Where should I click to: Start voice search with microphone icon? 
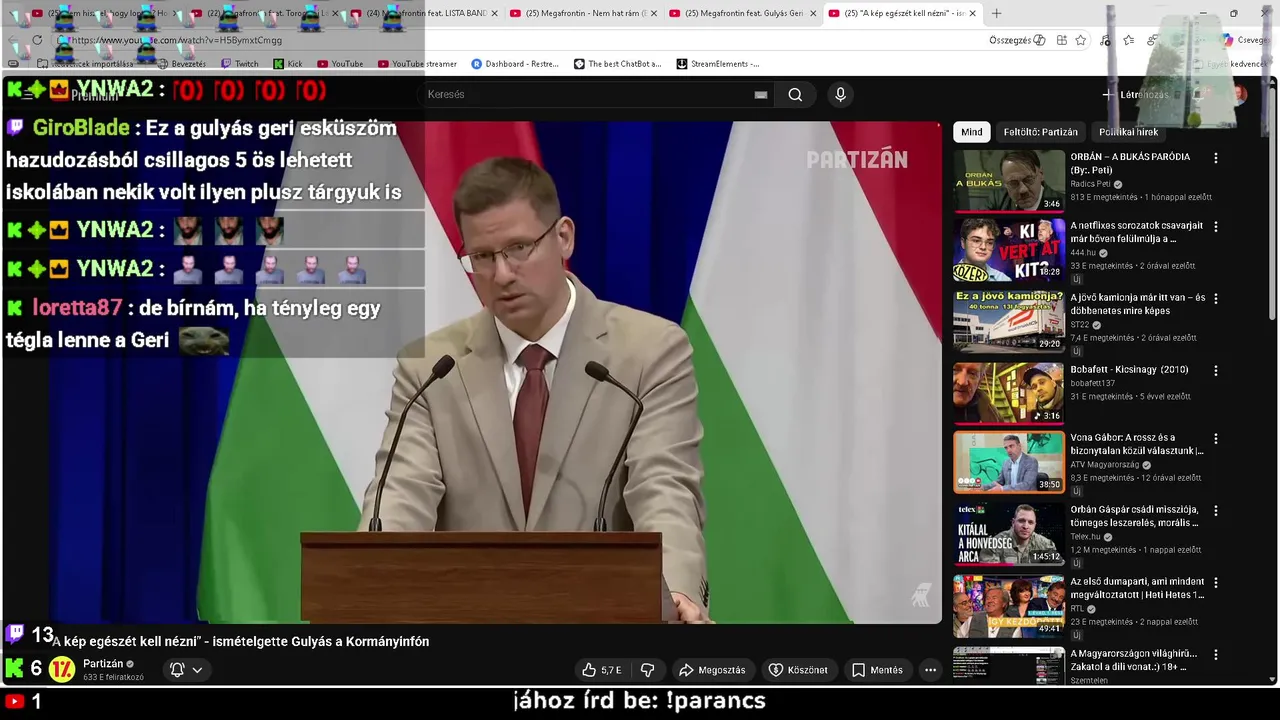[x=840, y=95]
